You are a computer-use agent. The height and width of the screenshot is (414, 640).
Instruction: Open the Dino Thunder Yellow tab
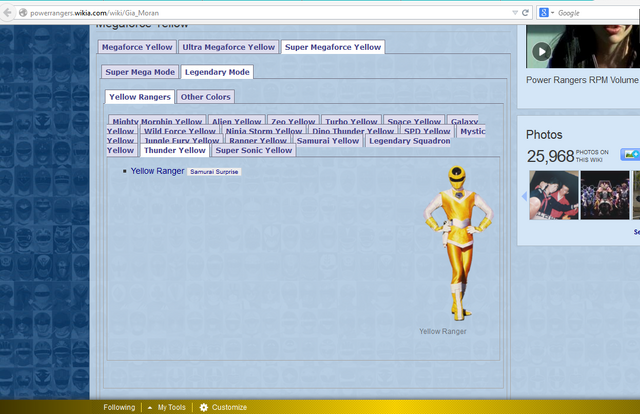(353, 131)
